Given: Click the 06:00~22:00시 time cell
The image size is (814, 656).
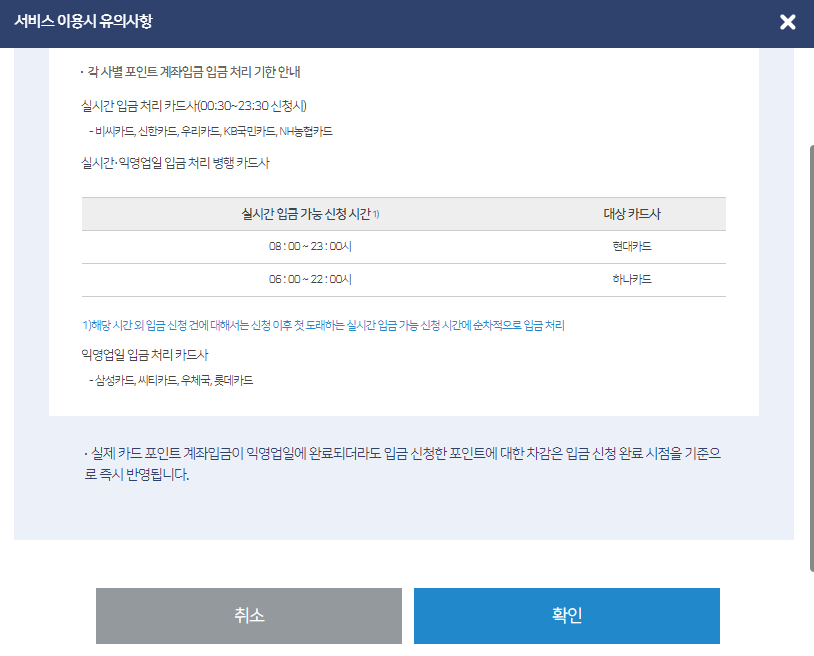Looking at the screenshot, I should pyautogui.click(x=310, y=280).
